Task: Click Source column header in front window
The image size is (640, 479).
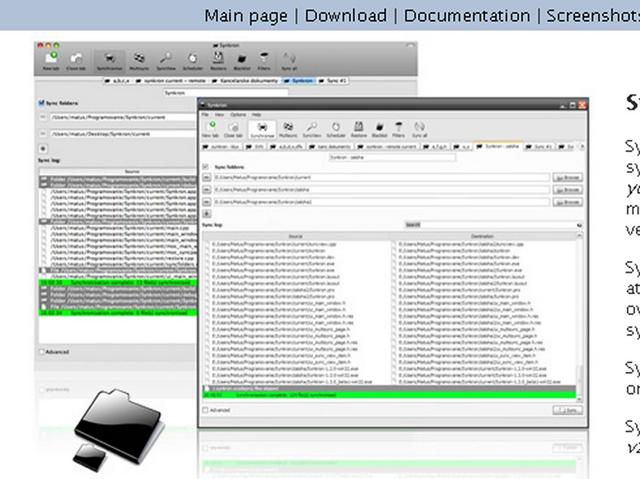Action: [x=296, y=236]
